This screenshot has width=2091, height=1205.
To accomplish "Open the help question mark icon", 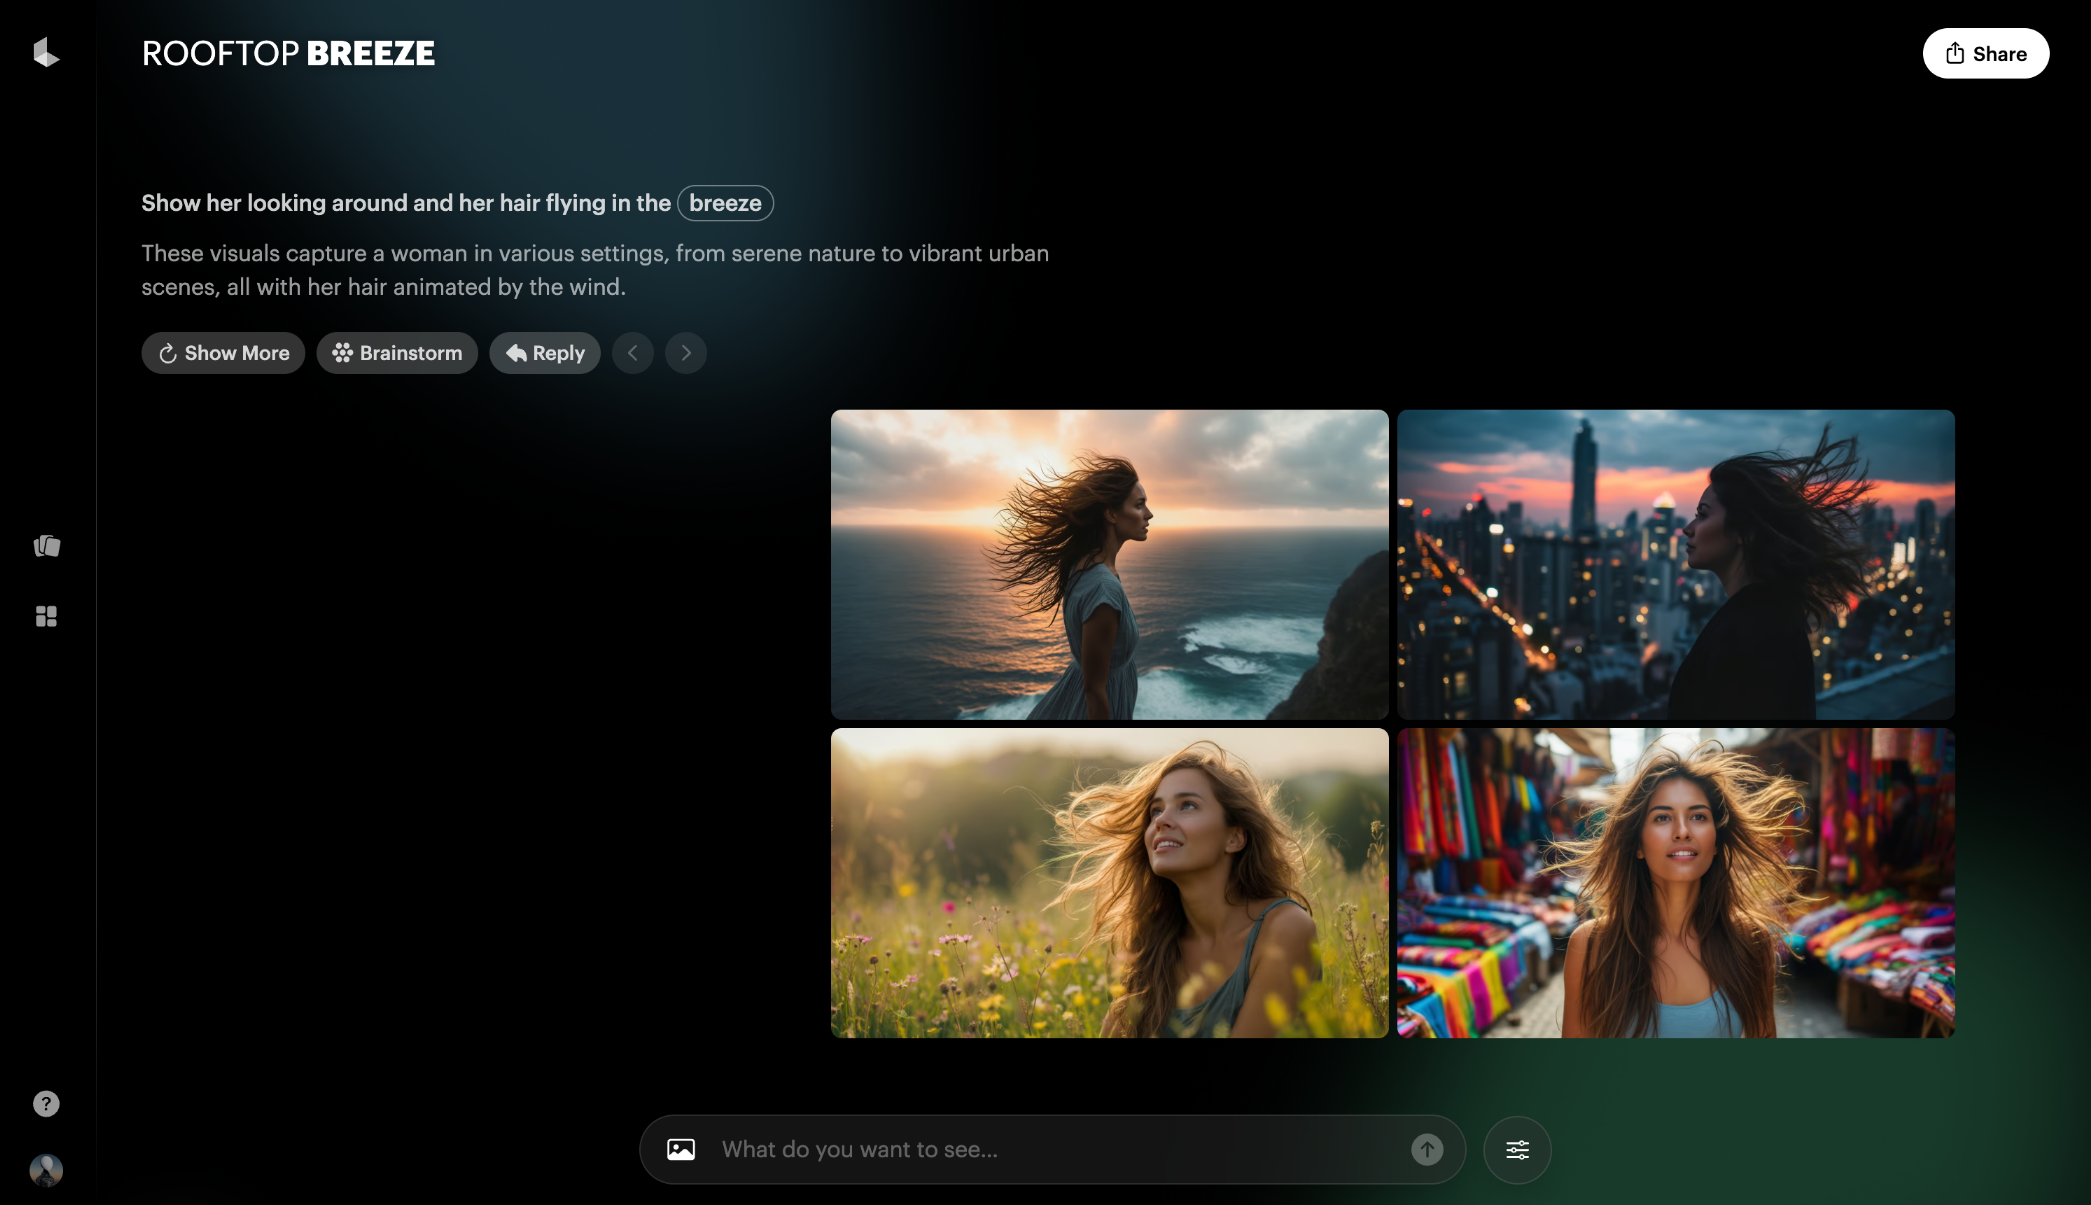I will pyautogui.click(x=46, y=1103).
